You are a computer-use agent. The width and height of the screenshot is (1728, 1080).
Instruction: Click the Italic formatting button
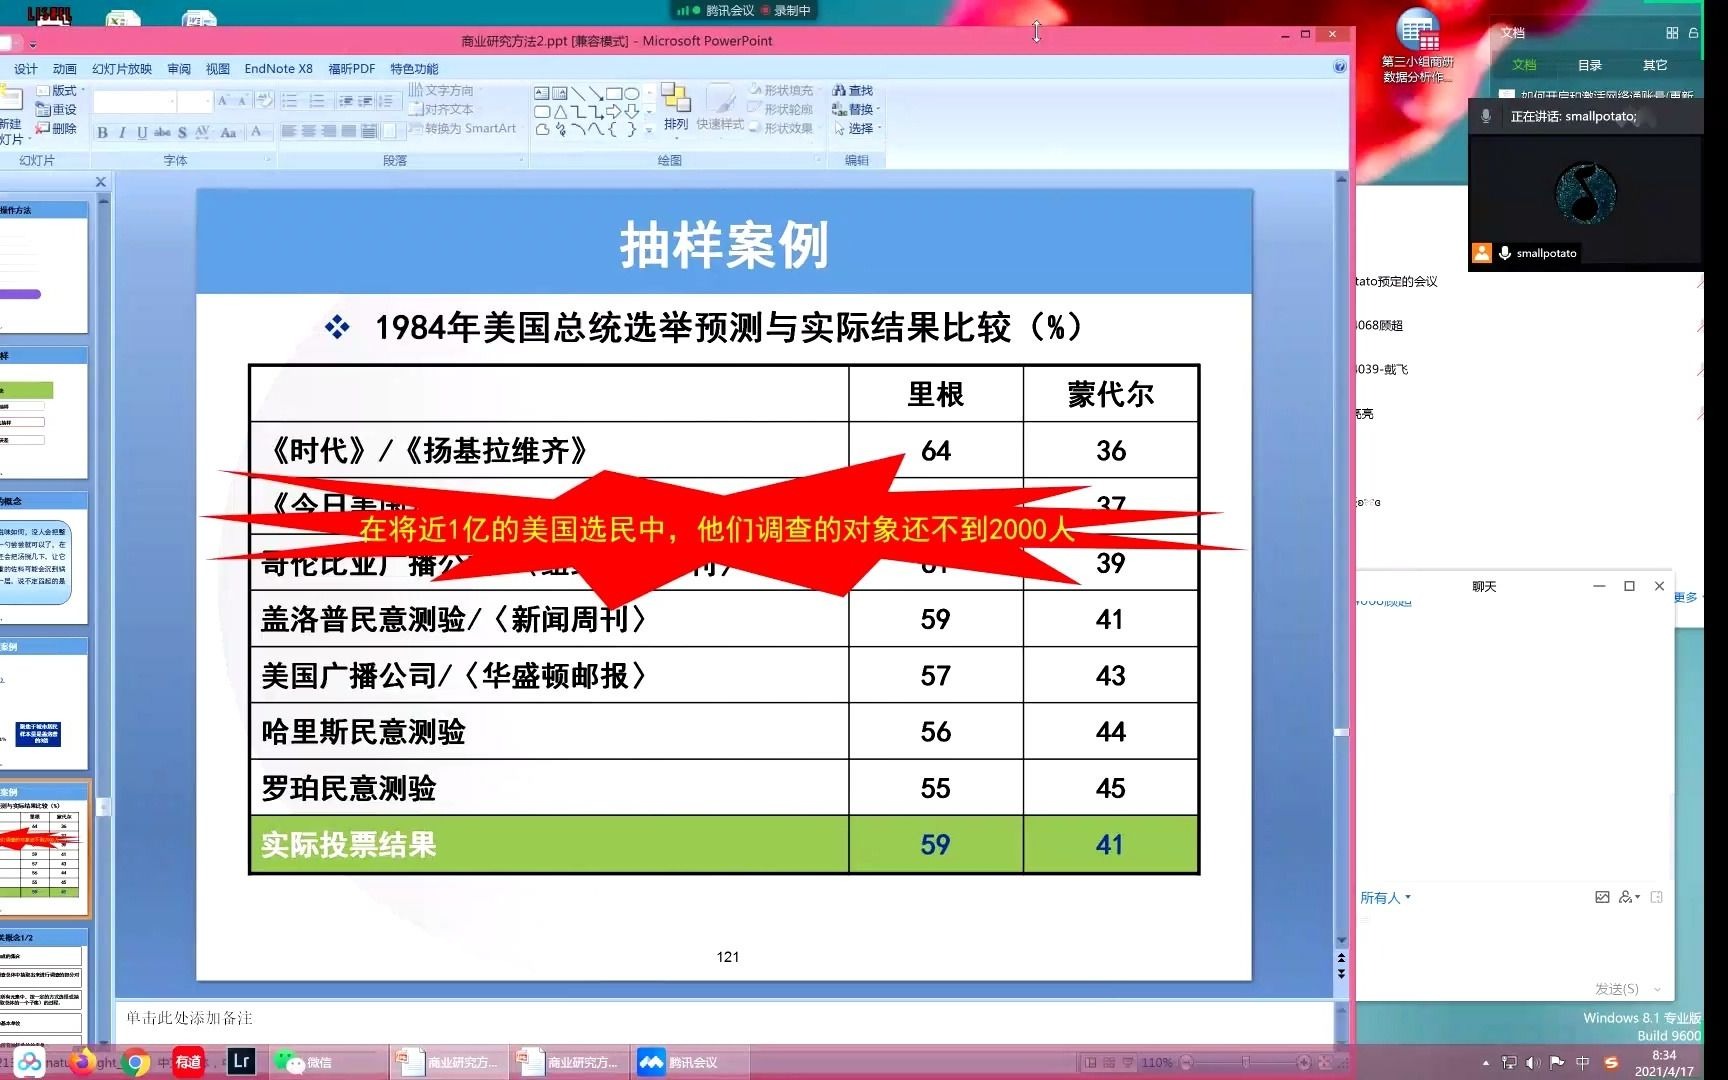(x=122, y=132)
